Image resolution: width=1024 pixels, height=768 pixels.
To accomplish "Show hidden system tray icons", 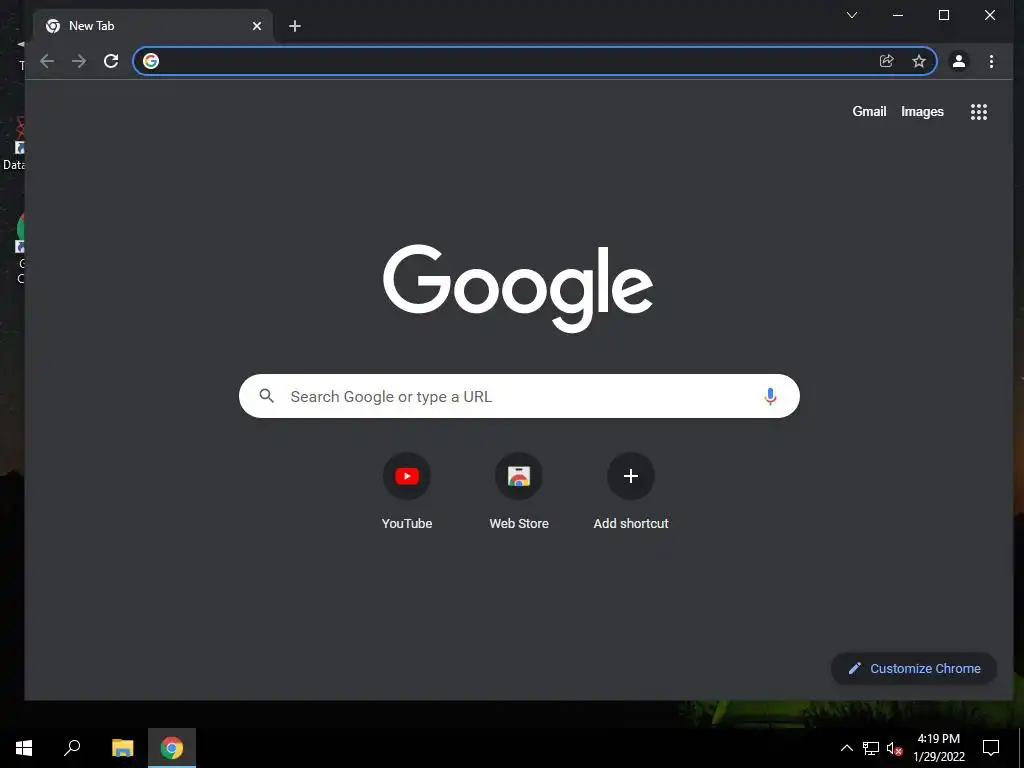I will pyautogui.click(x=846, y=748).
